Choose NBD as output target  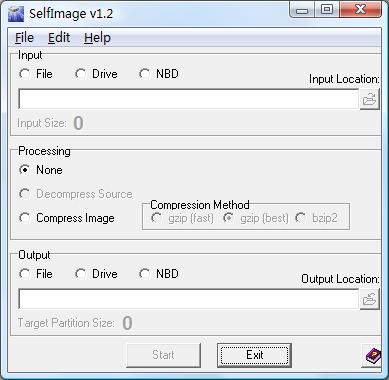pyautogui.click(x=159, y=274)
